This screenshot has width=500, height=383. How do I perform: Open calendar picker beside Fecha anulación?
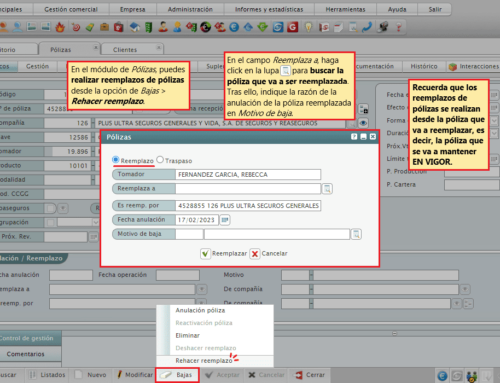point(225,220)
